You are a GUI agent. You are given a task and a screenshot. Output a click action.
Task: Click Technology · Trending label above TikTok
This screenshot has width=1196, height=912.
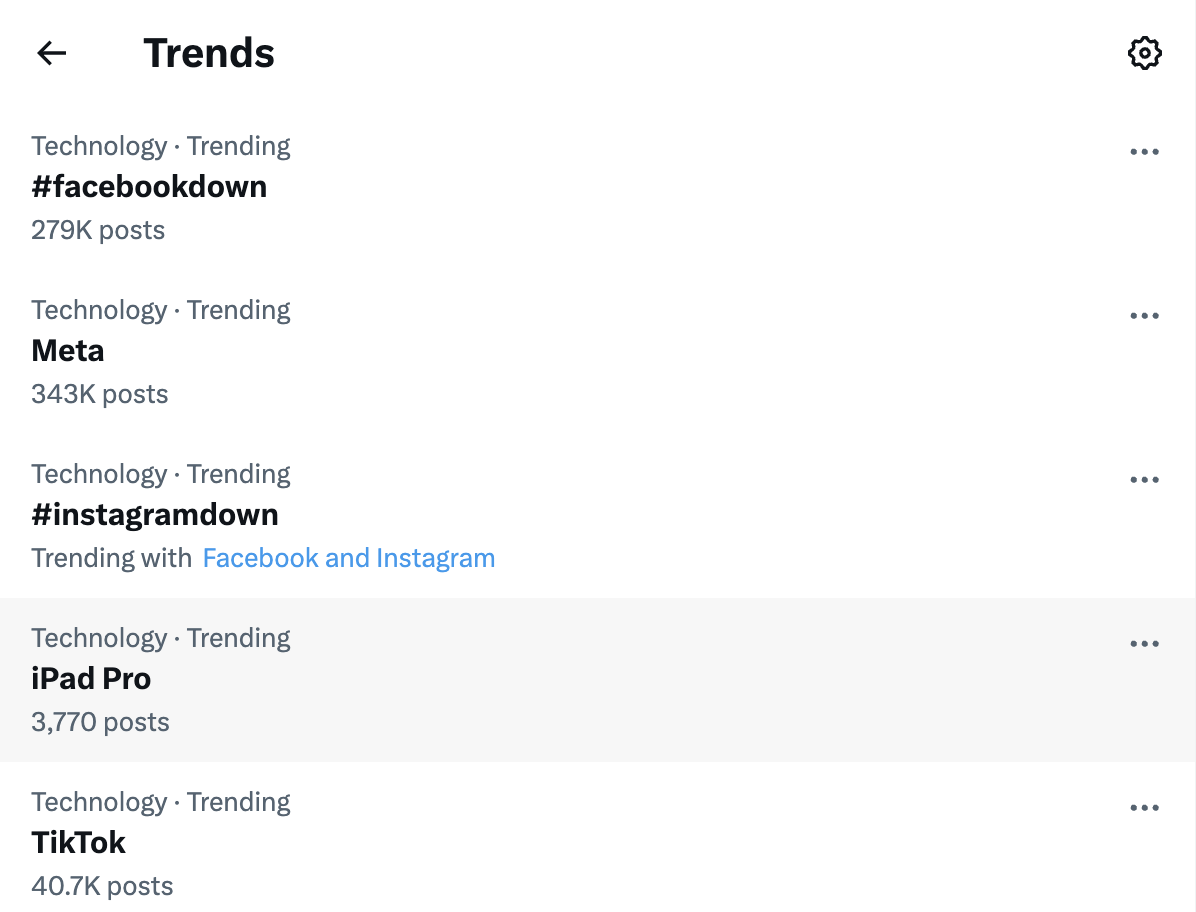click(161, 802)
